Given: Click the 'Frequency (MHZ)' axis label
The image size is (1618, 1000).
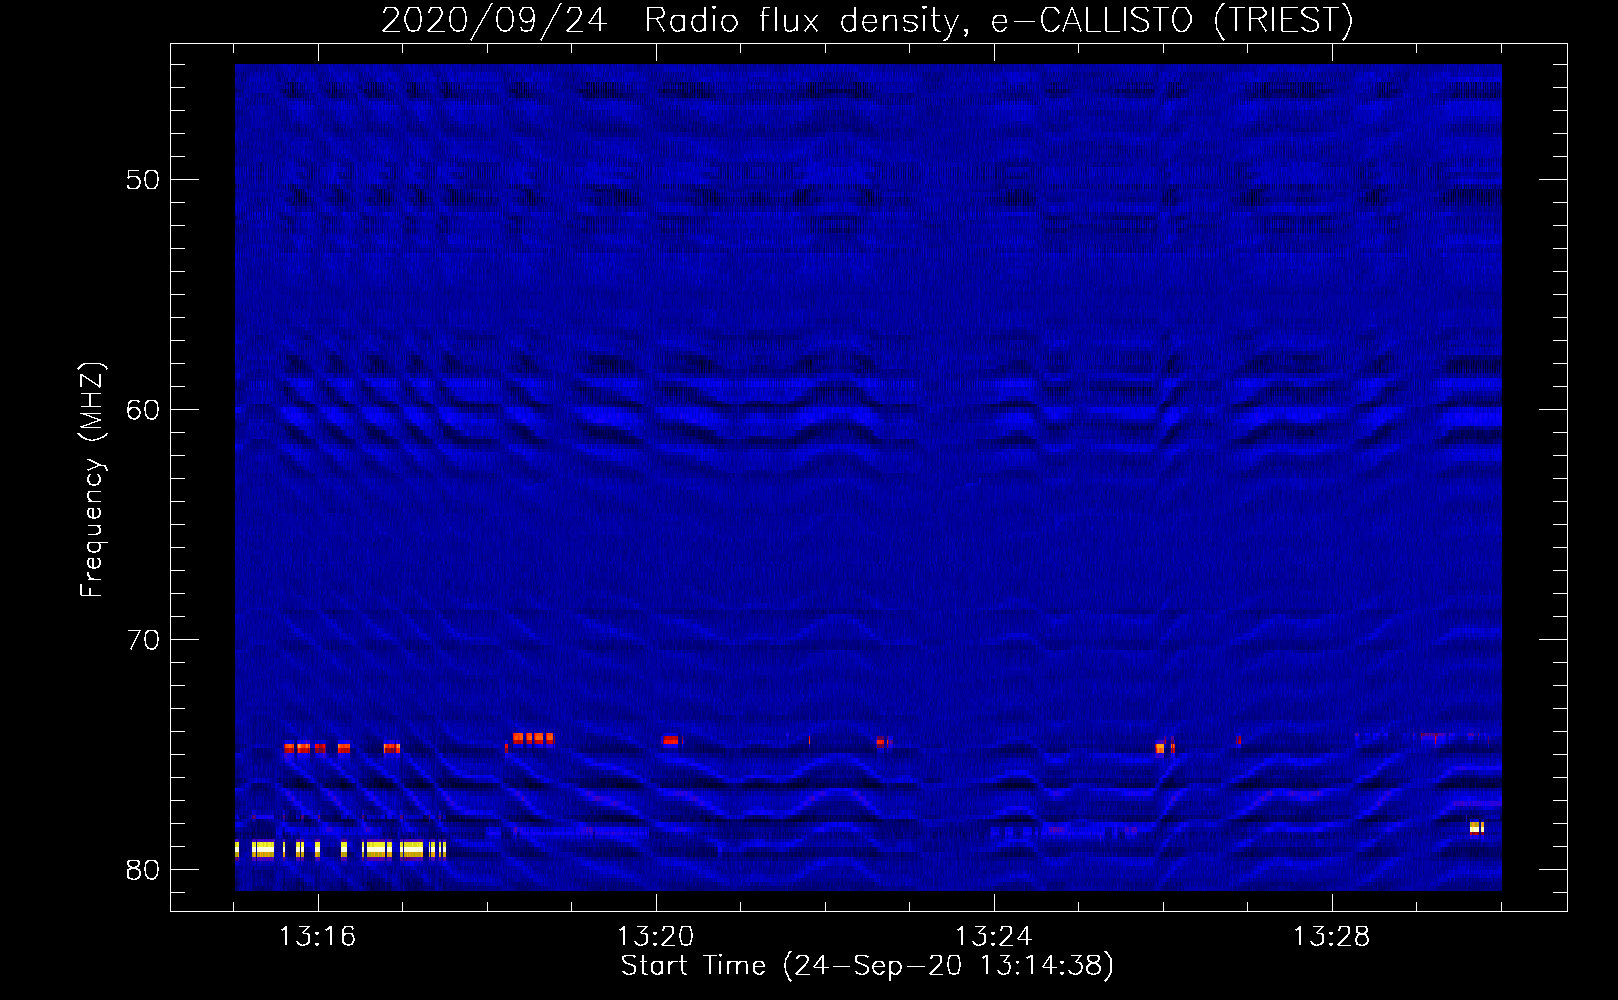Looking at the screenshot, I should point(91,480).
